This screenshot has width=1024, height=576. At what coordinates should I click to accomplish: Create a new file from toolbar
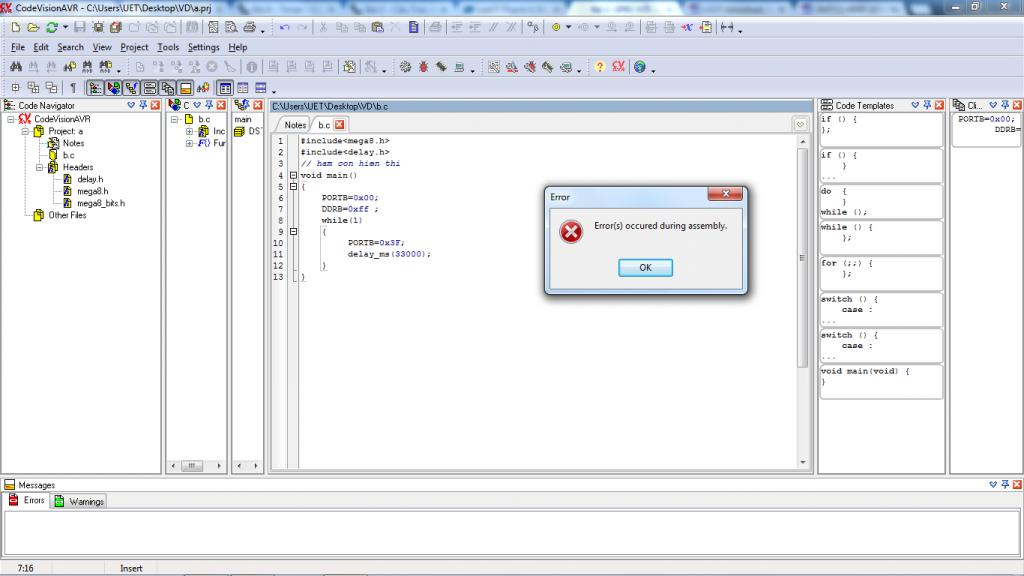16,27
